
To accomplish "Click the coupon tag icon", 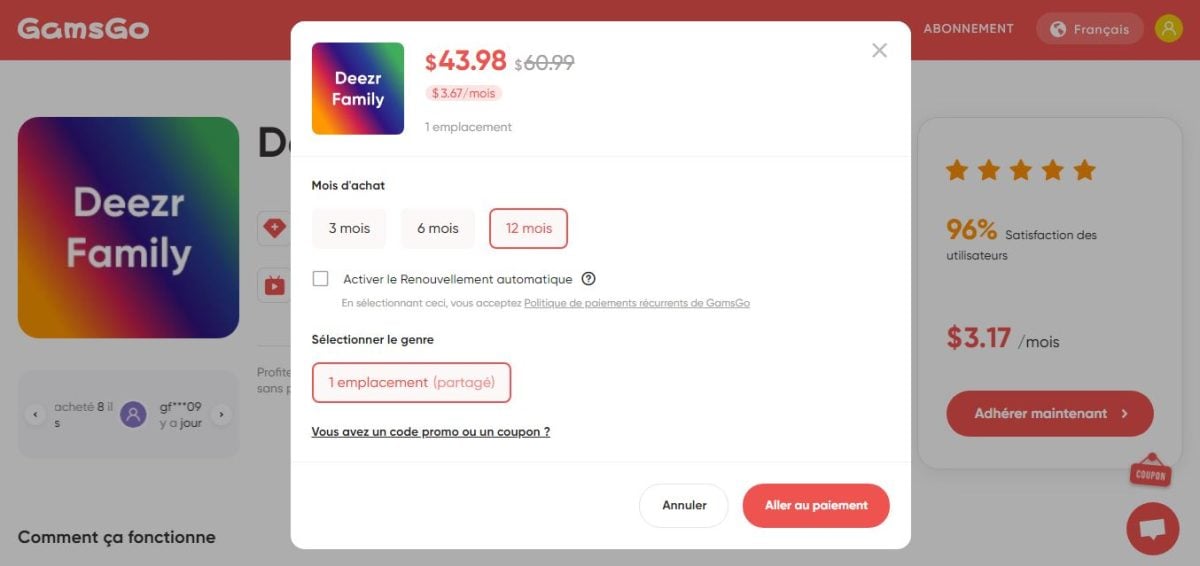I will [1150, 471].
